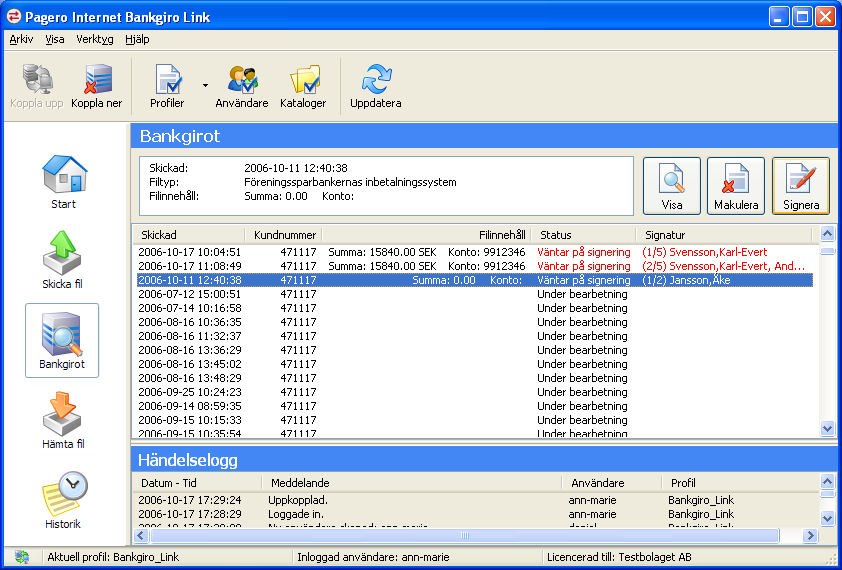
Task: Sort by Skicked column header
Action: coord(189,235)
